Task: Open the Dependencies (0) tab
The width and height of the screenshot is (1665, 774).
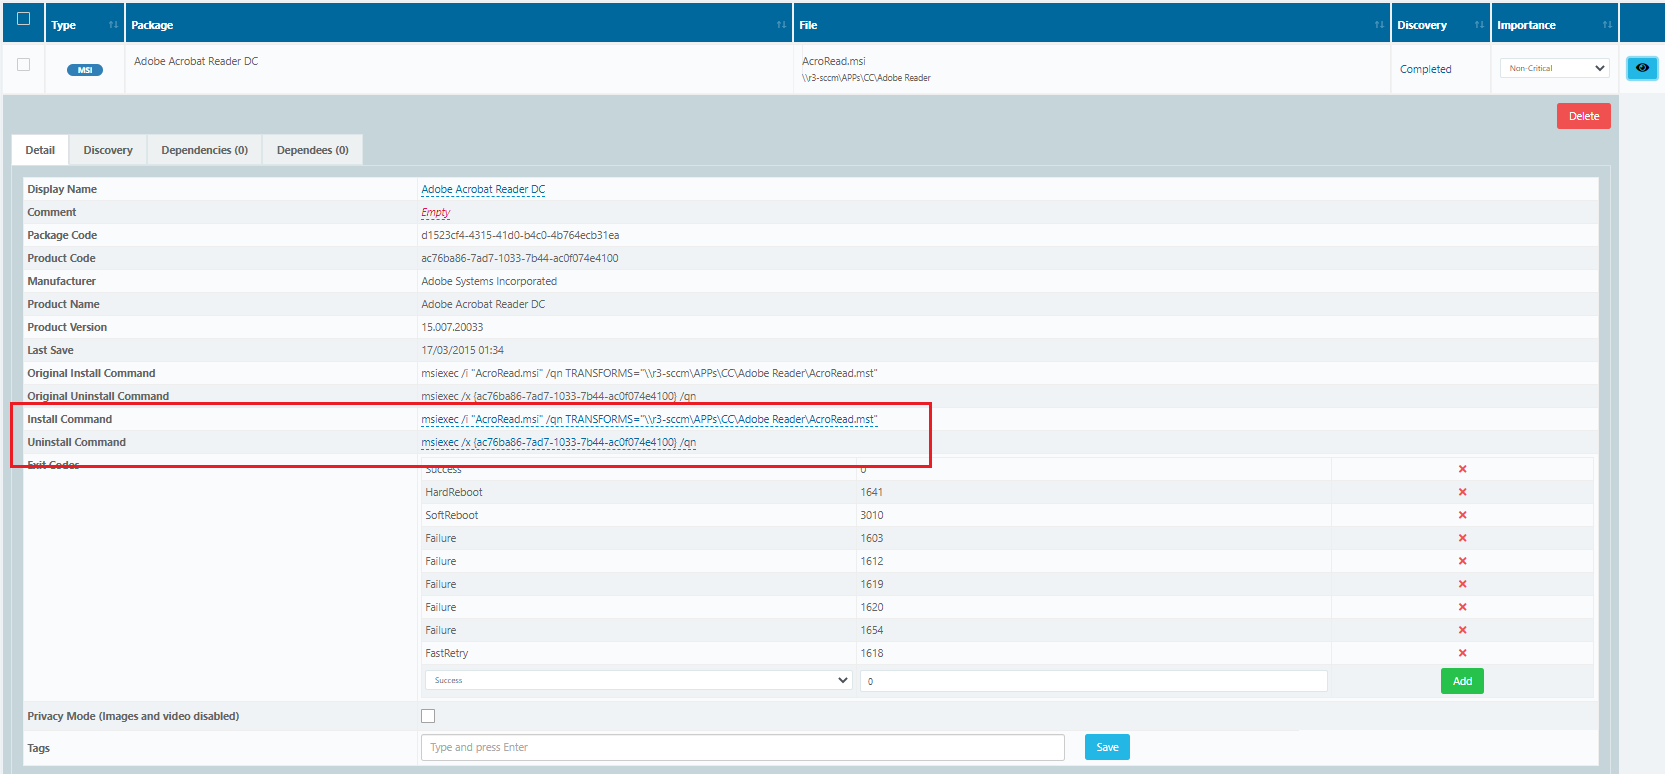Action: pos(205,150)
